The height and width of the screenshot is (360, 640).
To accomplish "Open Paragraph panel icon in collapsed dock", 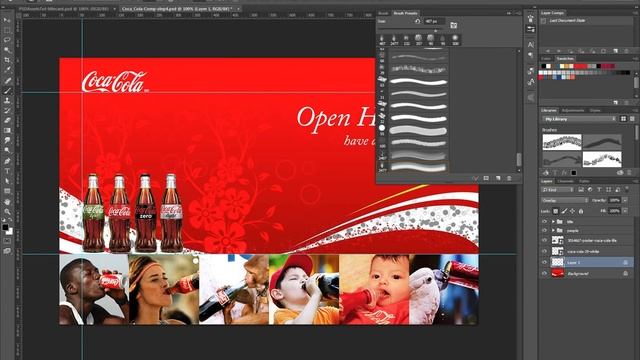I will pyautogui.click(x=531, y=55).
